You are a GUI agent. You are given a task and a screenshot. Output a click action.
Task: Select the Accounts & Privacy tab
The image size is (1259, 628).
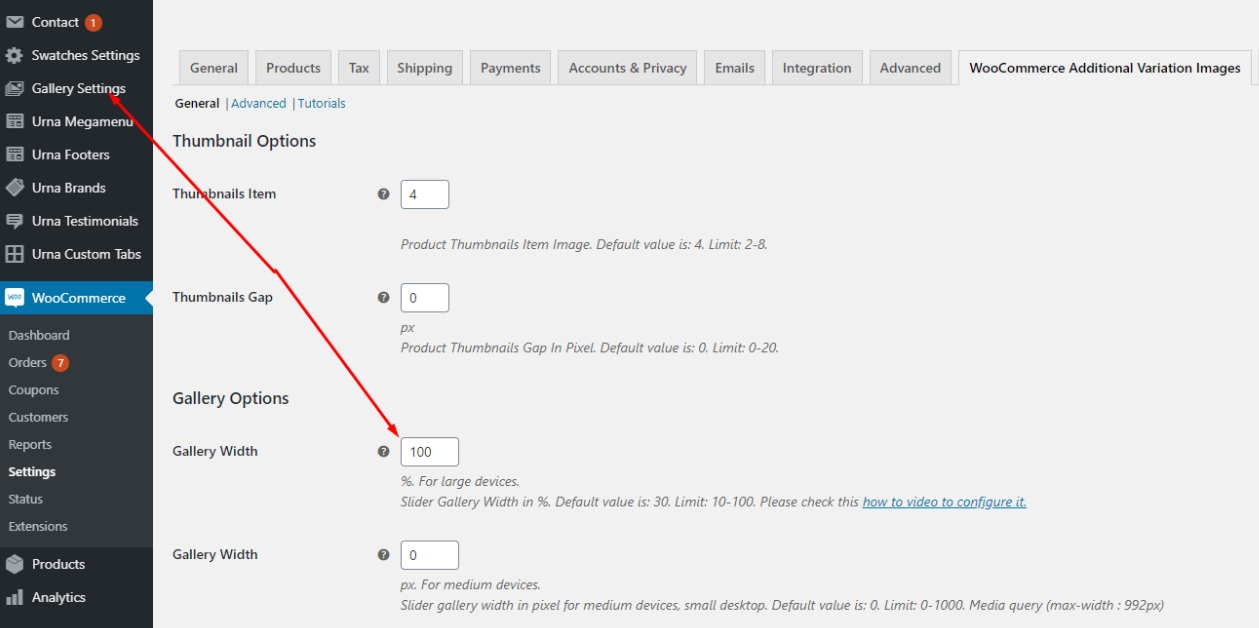(628, 68)
